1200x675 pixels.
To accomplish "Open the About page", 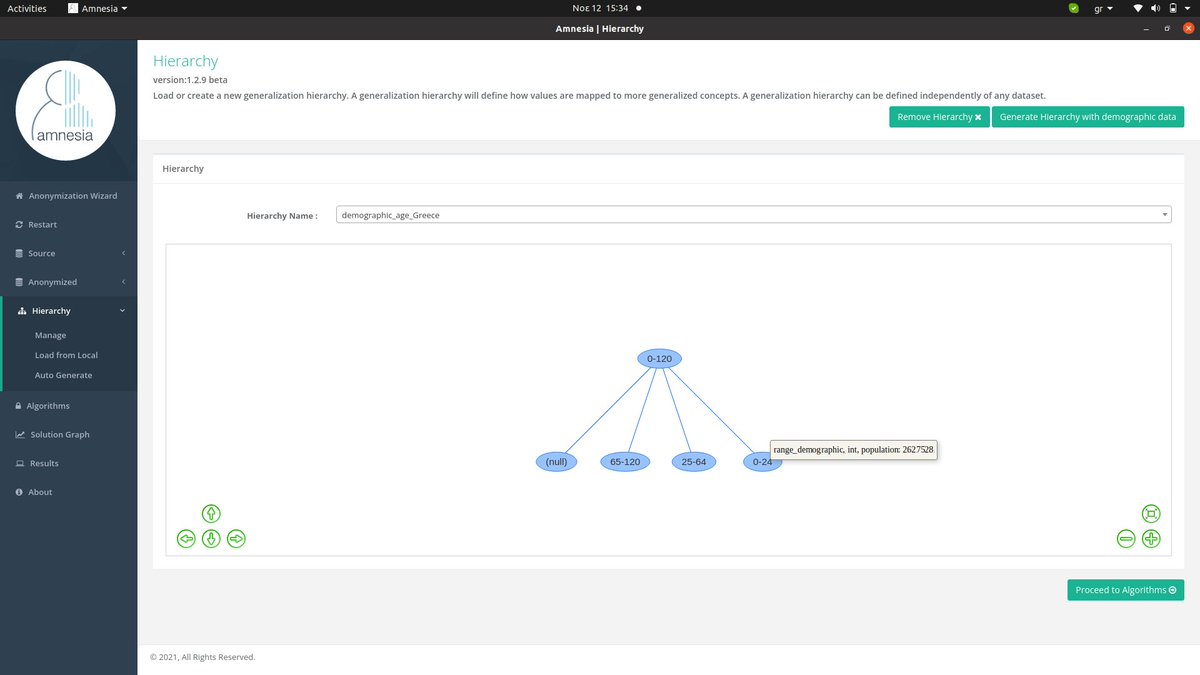I will [68, 492].
